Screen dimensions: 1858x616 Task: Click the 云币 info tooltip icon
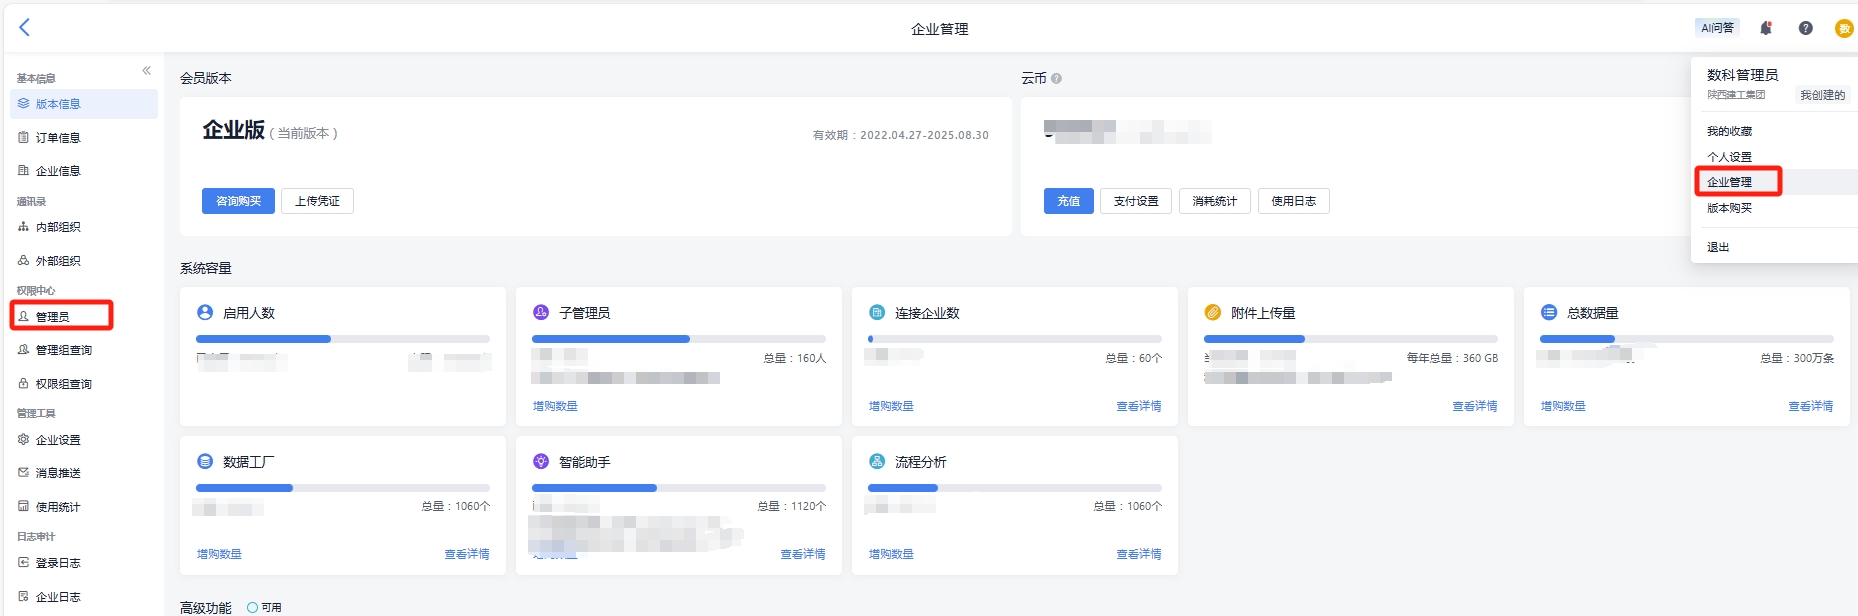pyautogui.click(x=1056, y=78)
